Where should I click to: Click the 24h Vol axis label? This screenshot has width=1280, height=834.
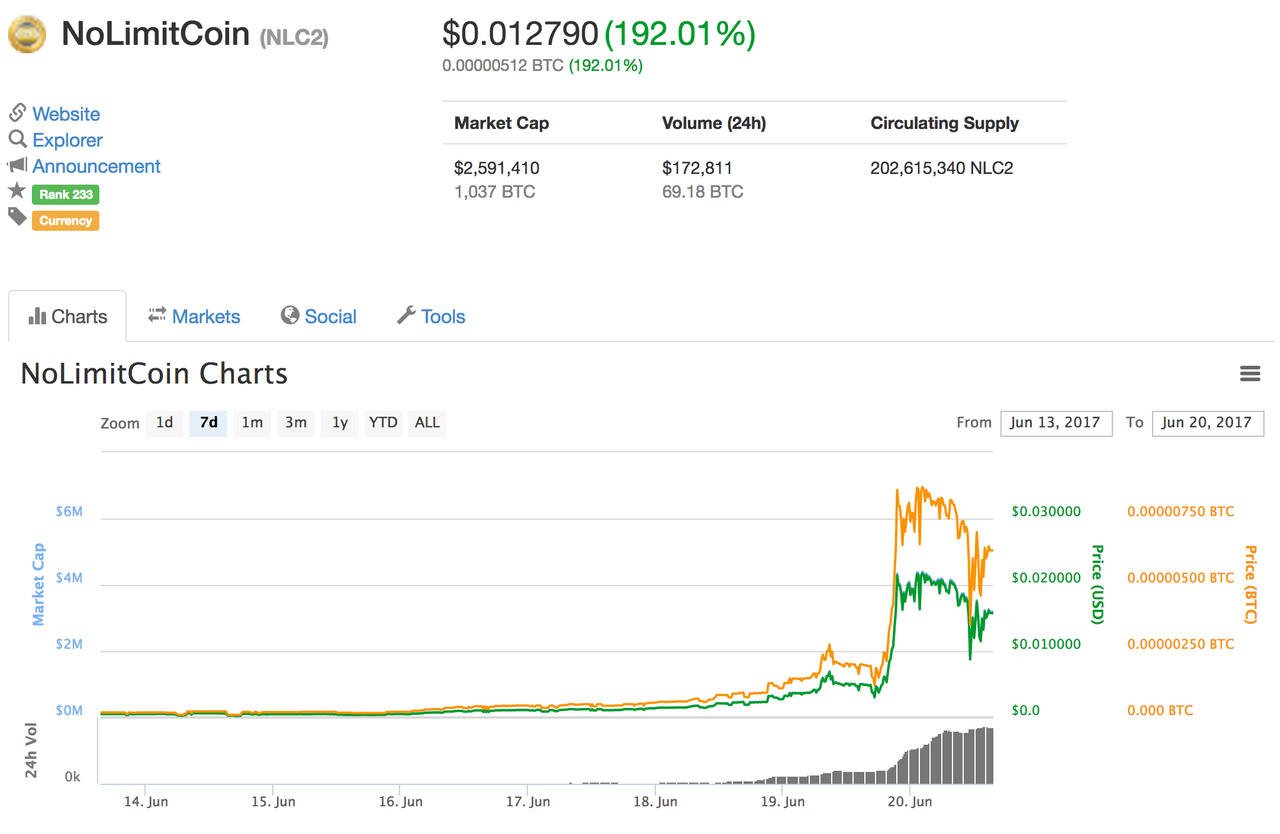click(33, 751)
